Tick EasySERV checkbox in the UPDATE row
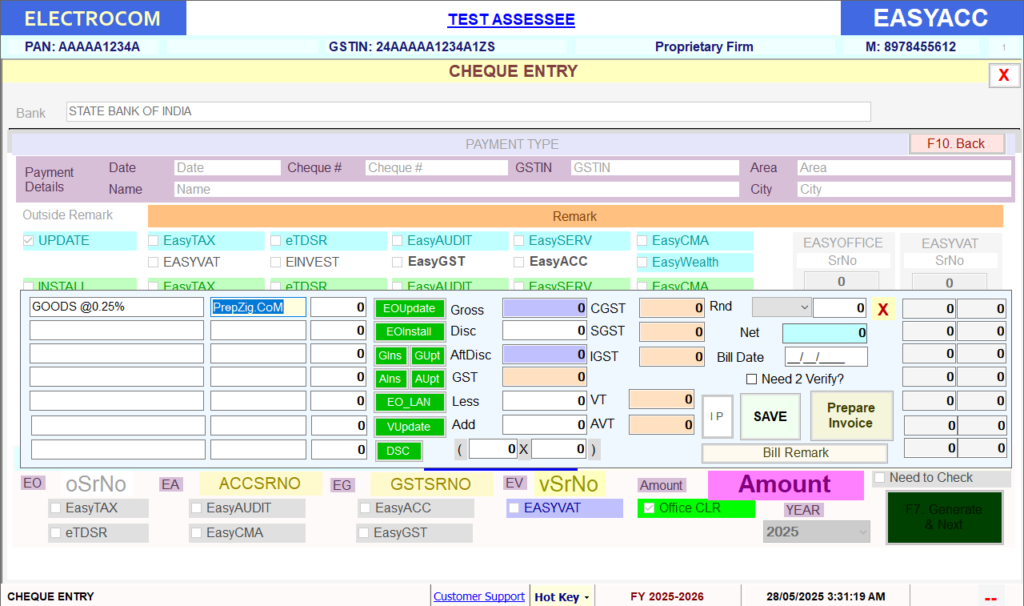The image size is (1024, 606). click(x=519, y=241)
